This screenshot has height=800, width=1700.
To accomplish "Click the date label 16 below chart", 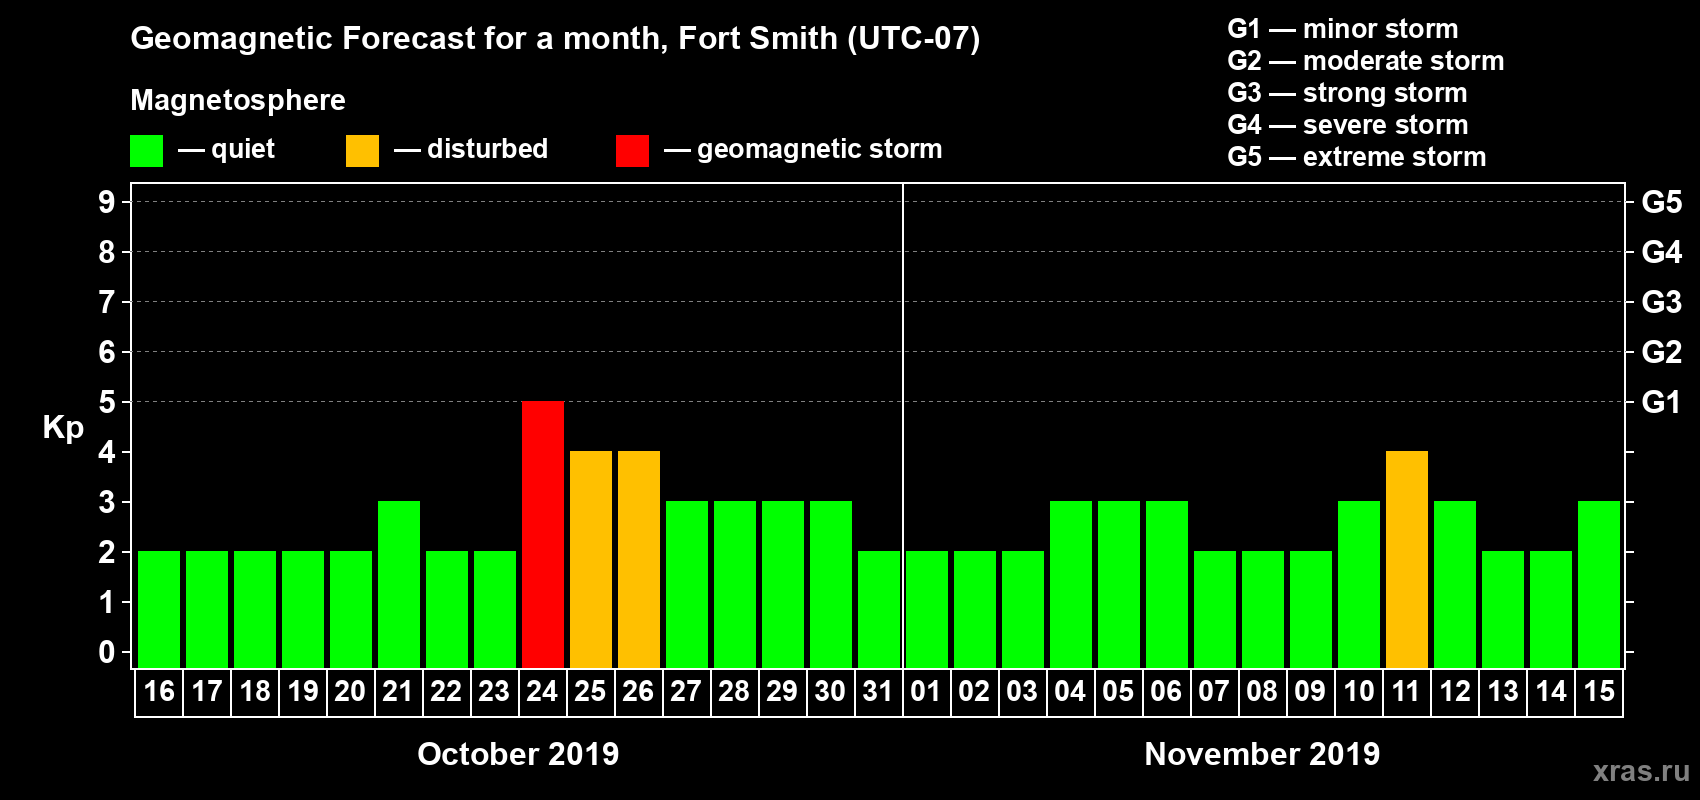I will click(x=159, y=691).
